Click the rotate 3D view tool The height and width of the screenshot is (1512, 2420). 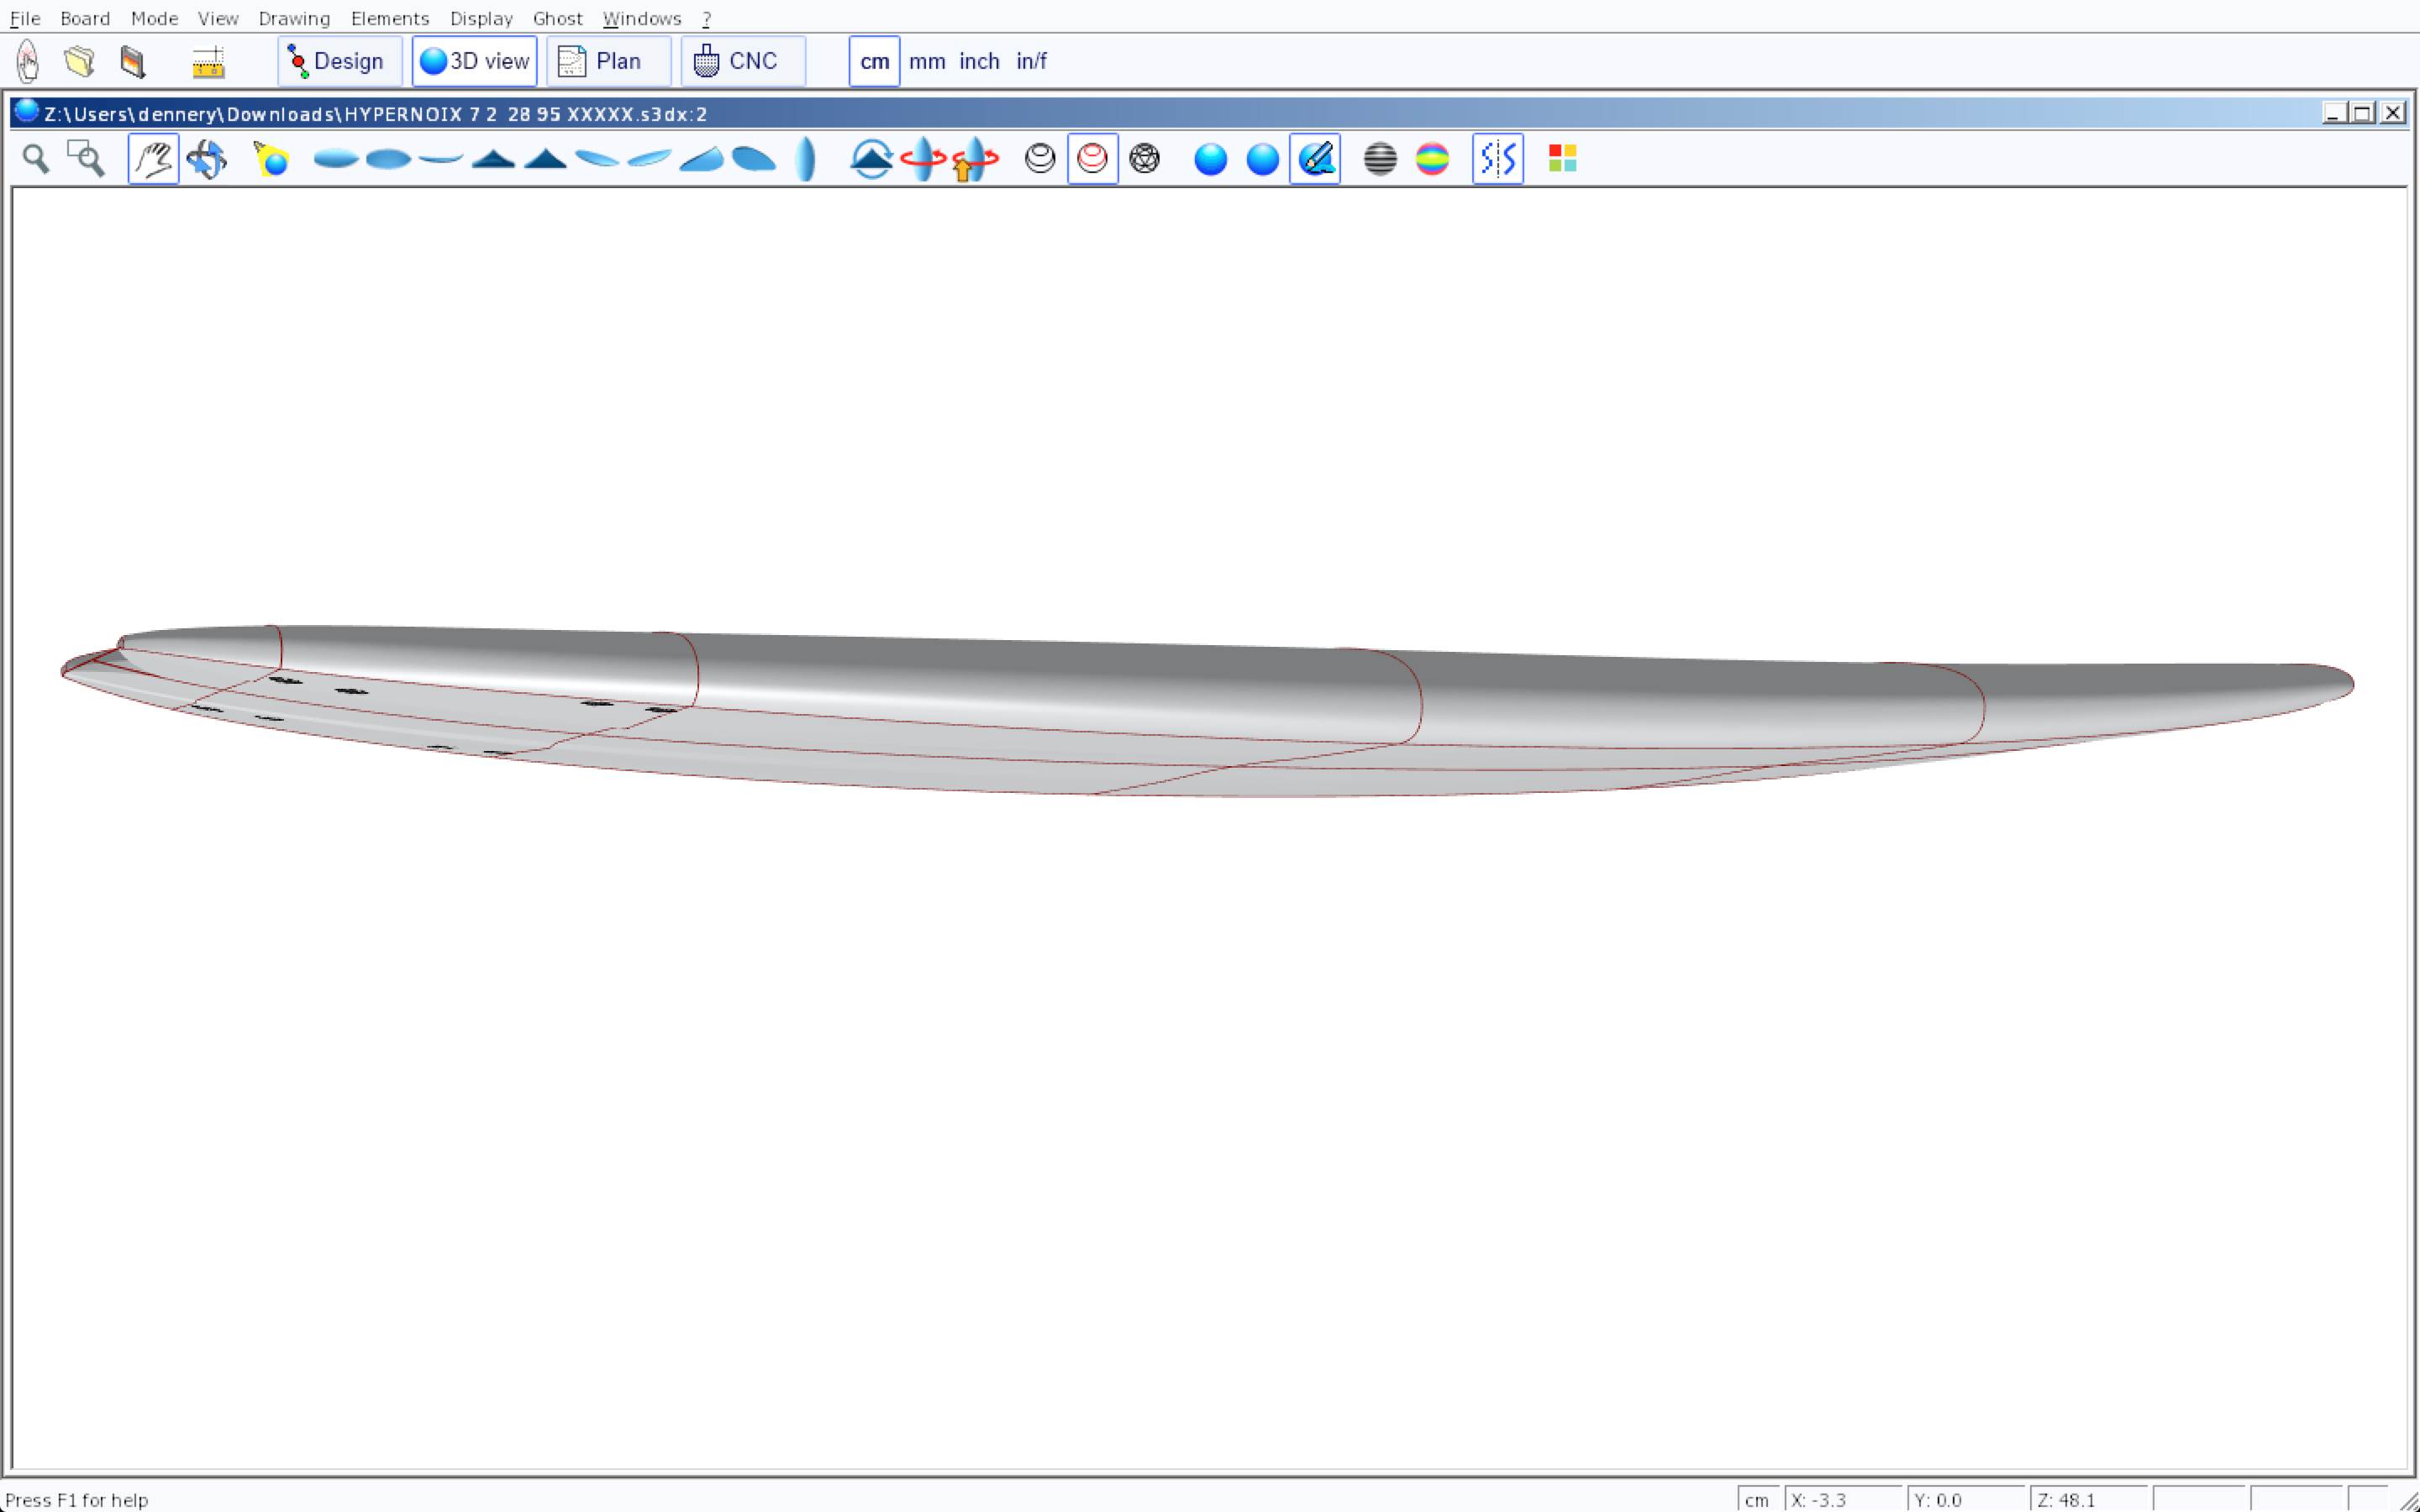point(207,159)
